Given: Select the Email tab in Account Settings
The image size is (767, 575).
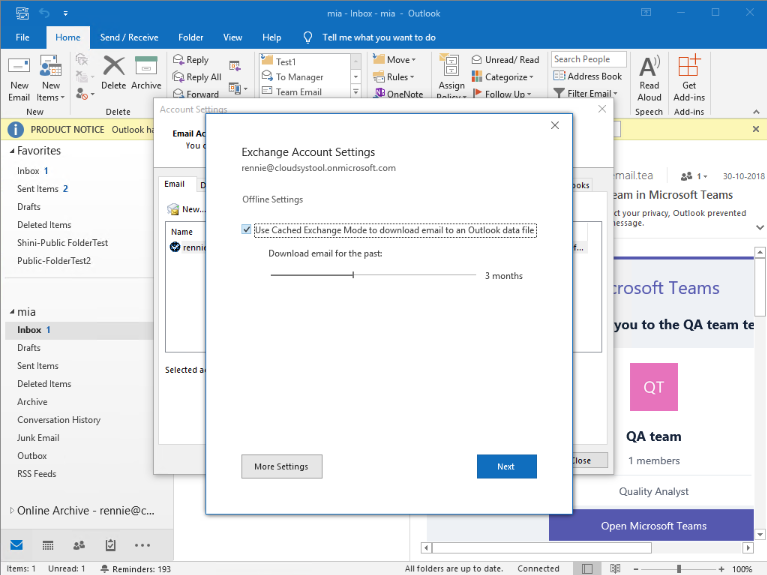Looking at the screenshot, I should tap(174, 184).
